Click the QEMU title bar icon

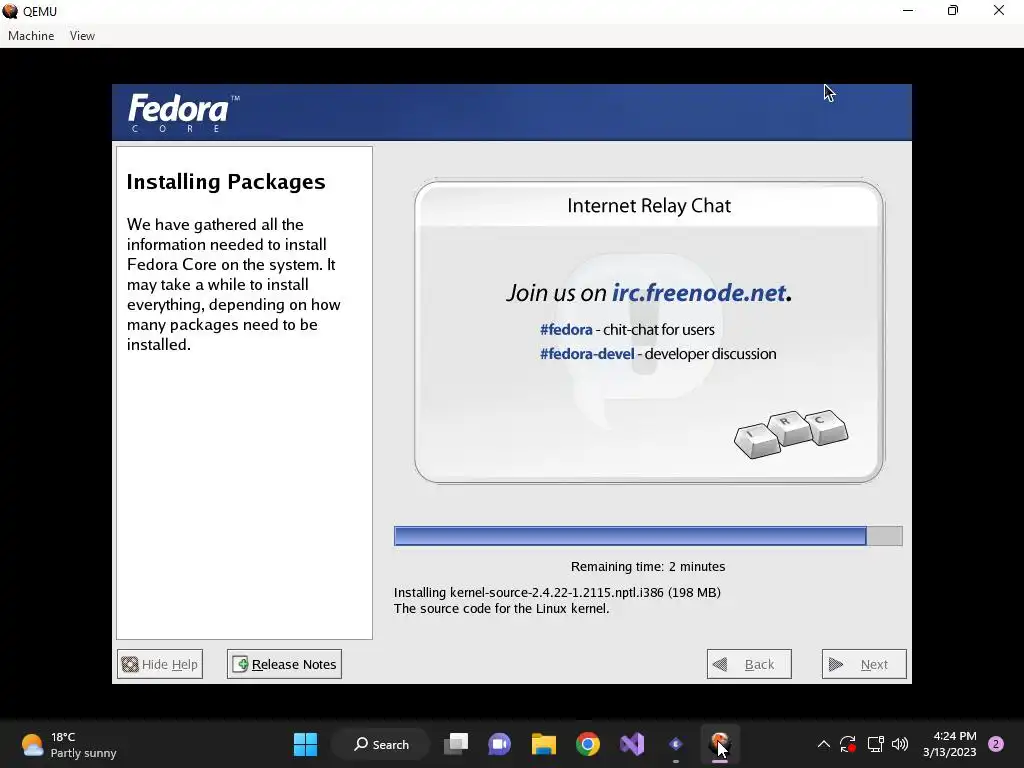tap(10, 11)
